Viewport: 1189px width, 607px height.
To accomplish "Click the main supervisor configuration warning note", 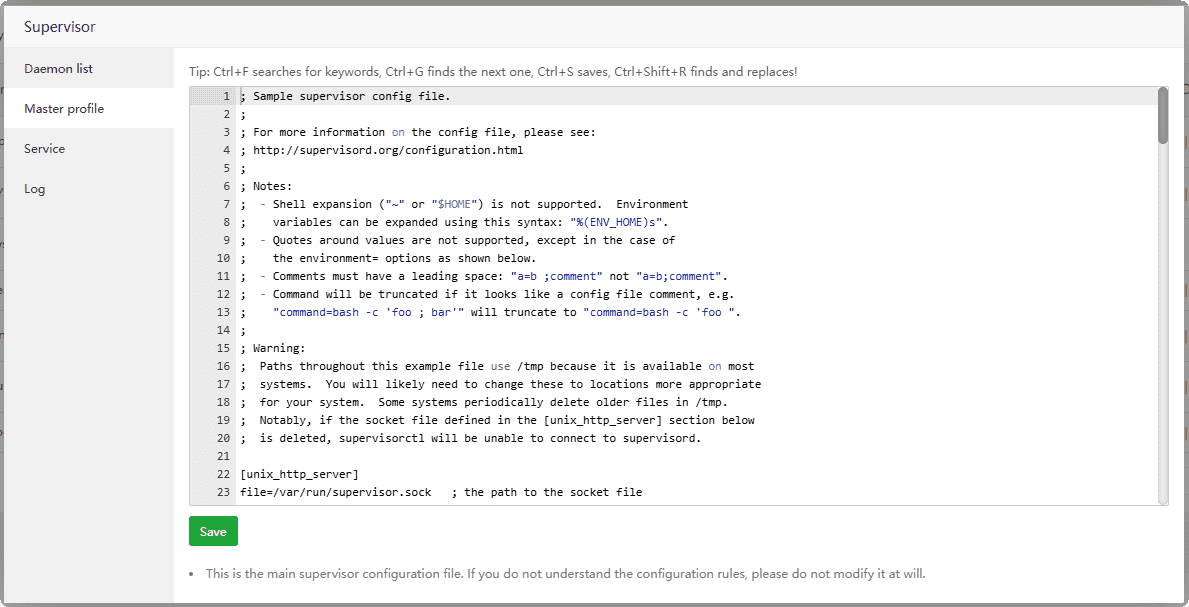I will [566, 574].
